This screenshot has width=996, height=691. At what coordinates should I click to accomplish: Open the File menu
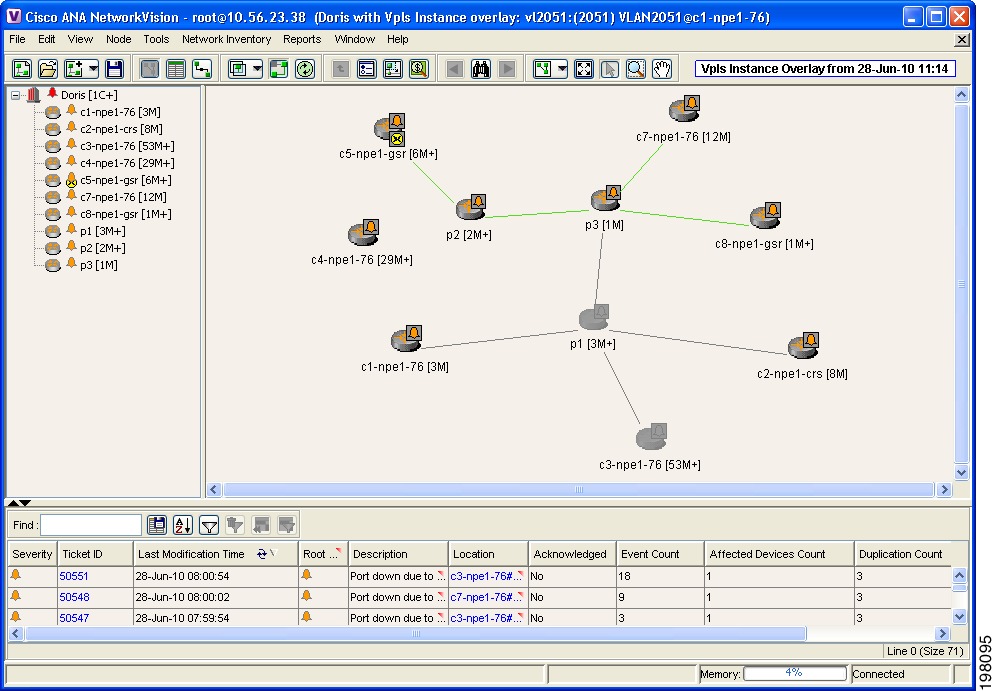17,39
